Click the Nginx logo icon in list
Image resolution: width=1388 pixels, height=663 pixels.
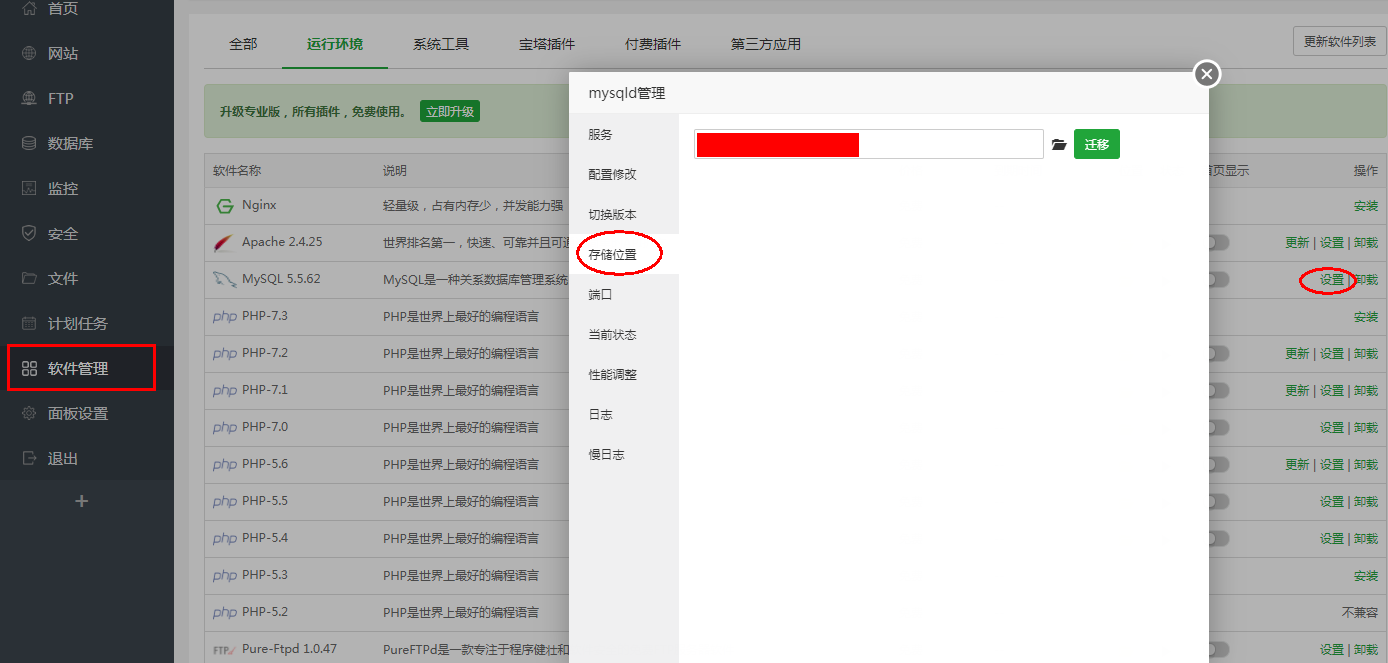pyautogui.click(x=225, y=206)
